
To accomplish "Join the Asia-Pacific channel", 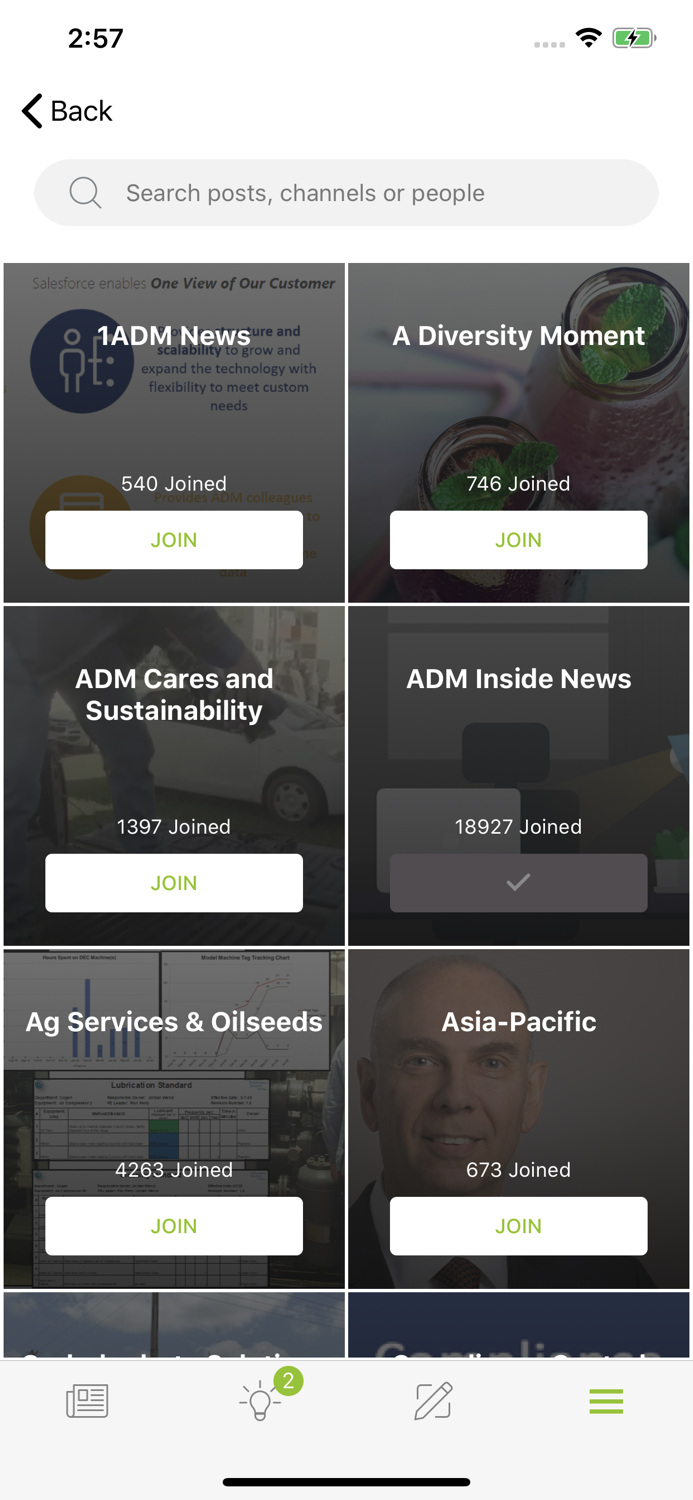I will coord(518,1225).
